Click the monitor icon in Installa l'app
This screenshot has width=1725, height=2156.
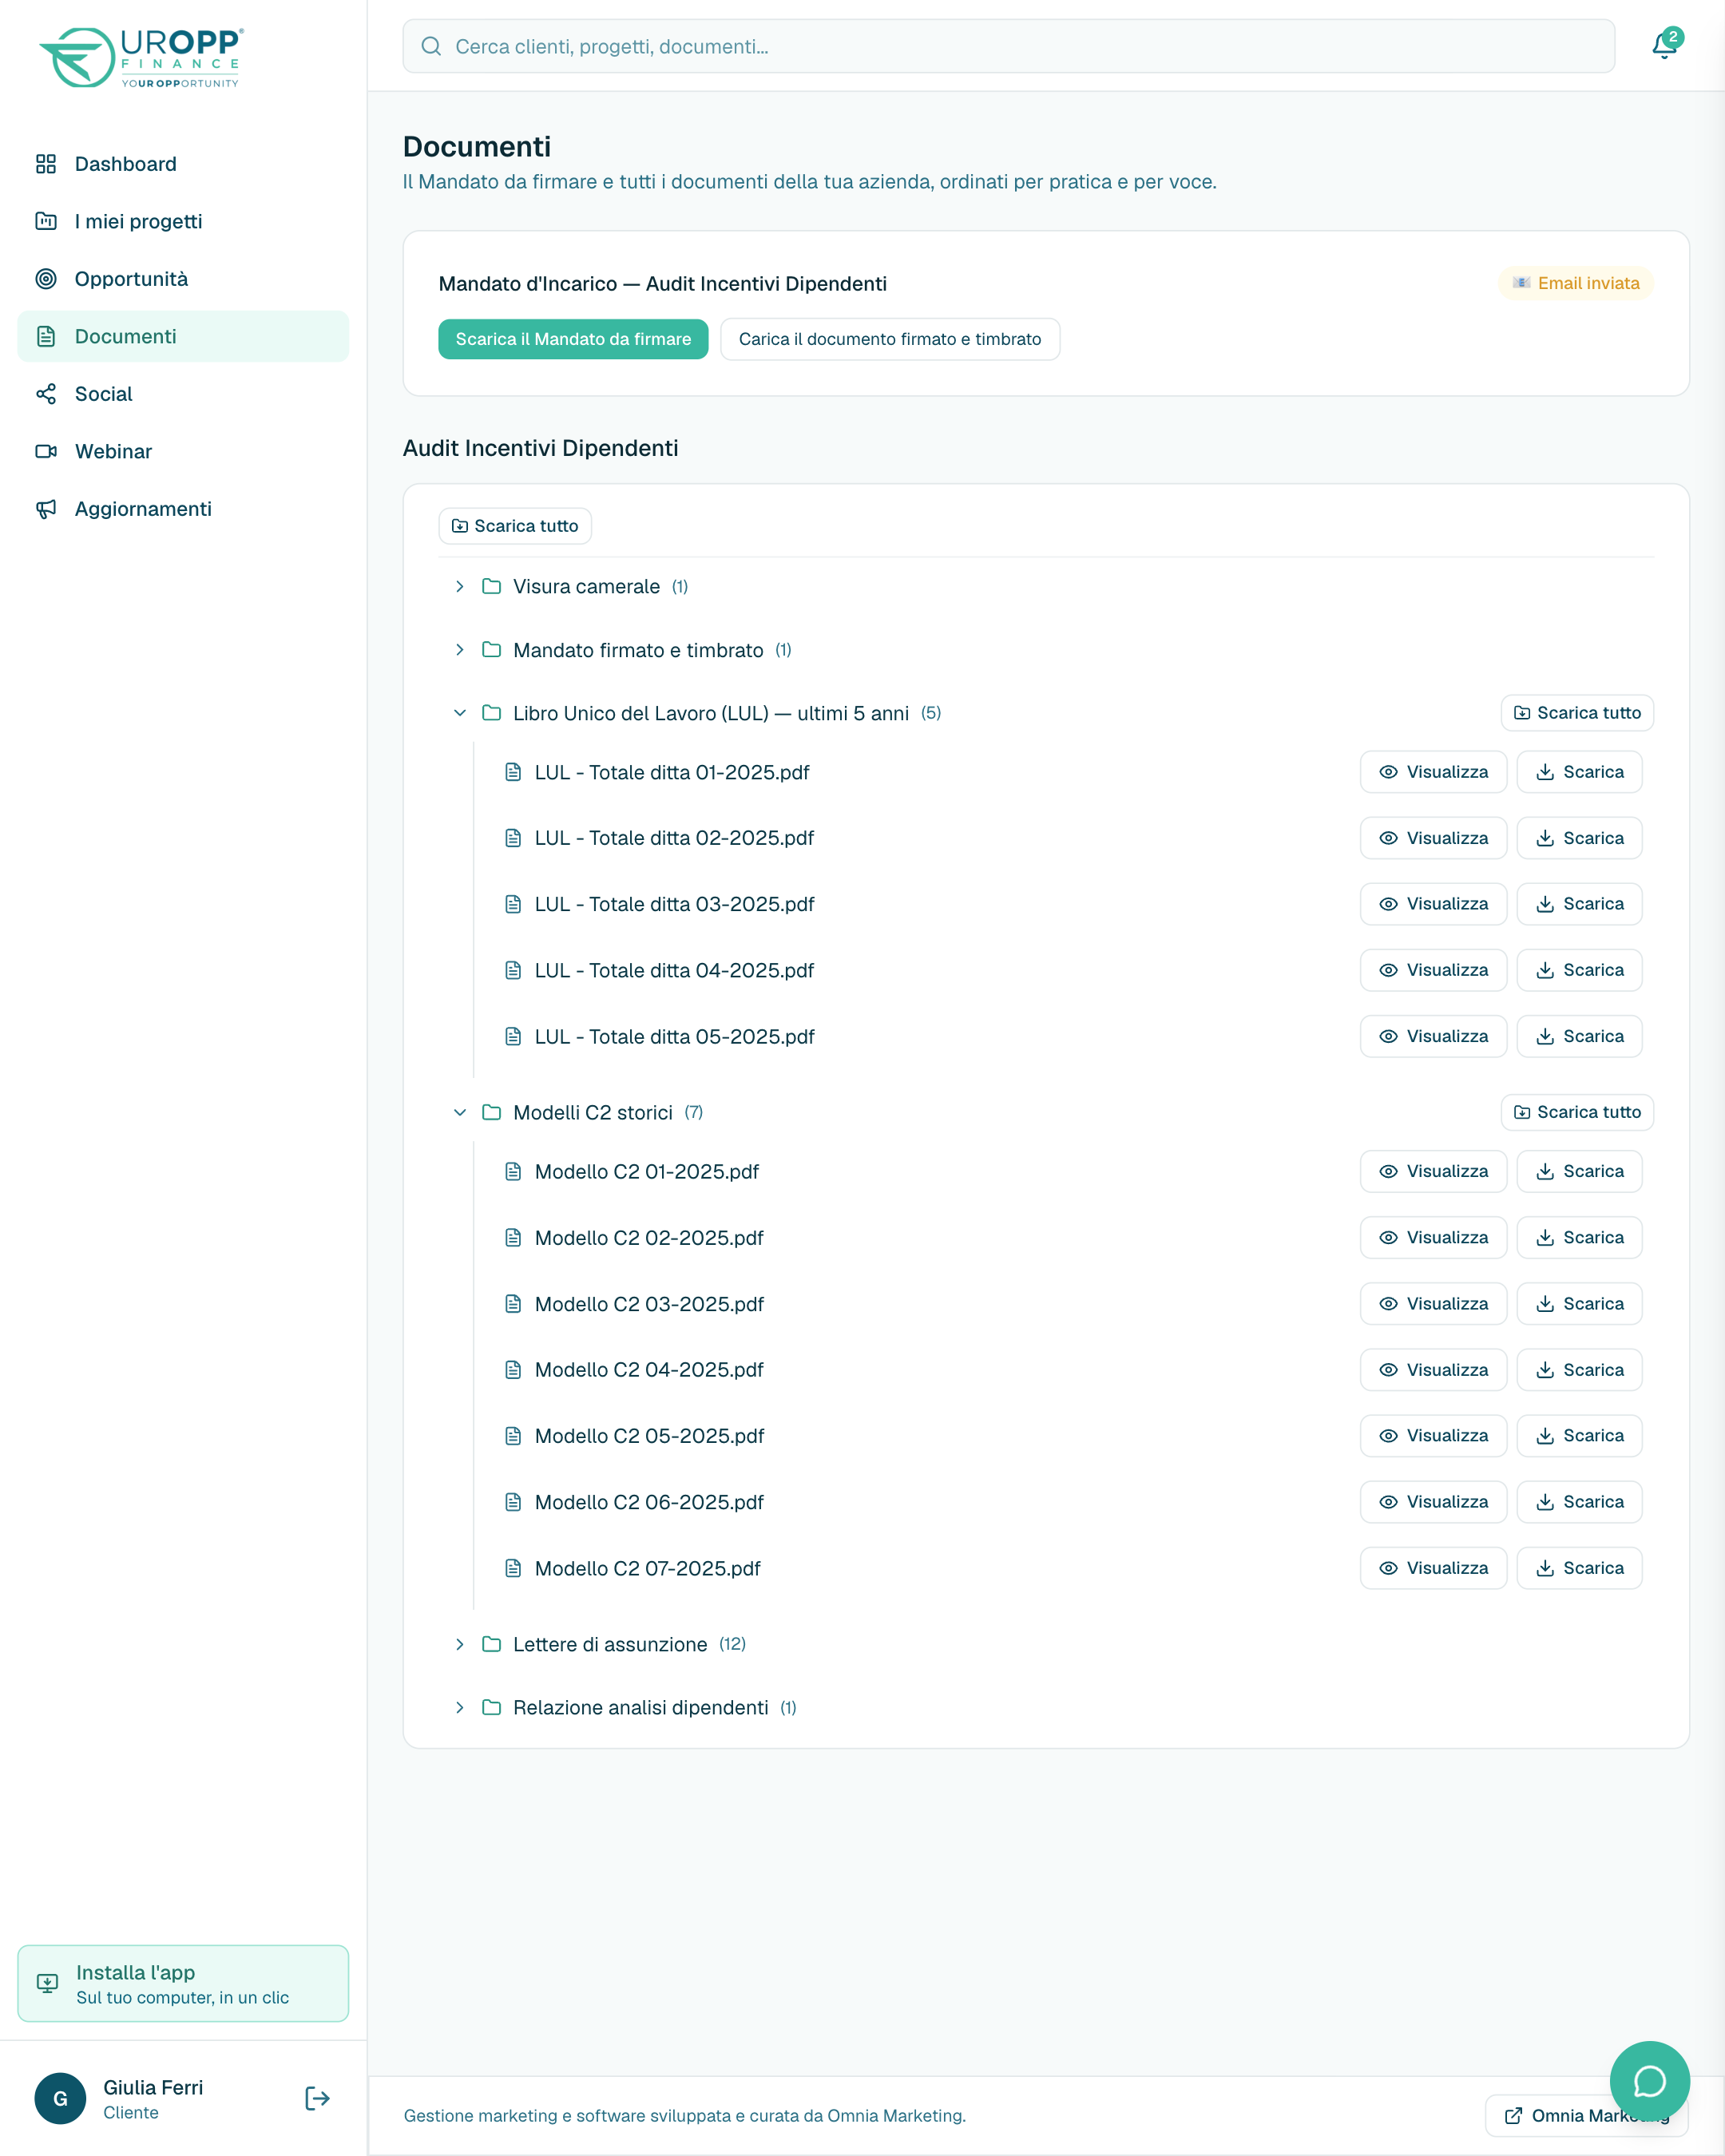point(47,1983)
